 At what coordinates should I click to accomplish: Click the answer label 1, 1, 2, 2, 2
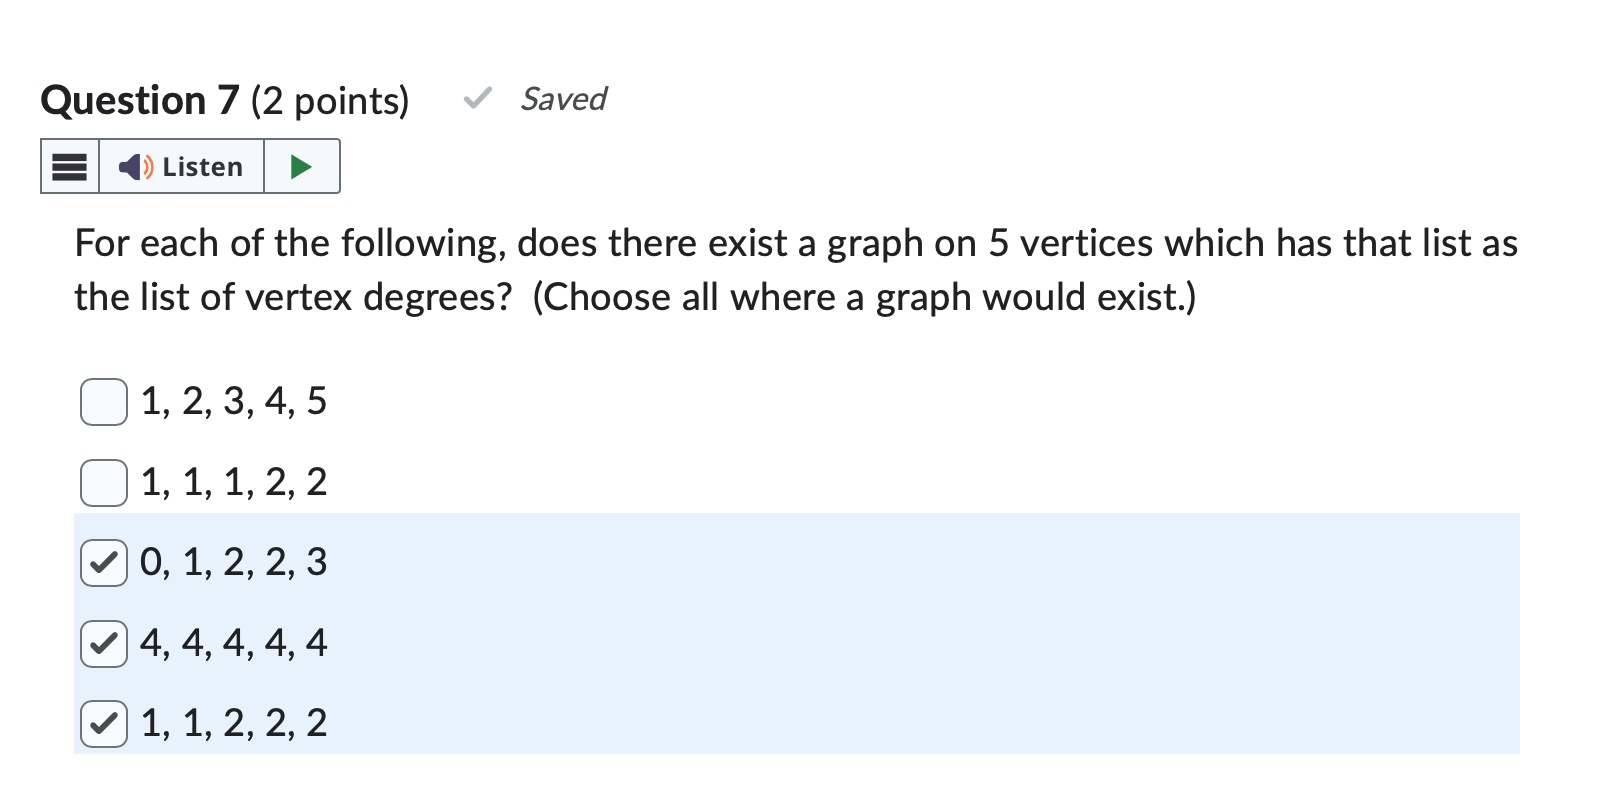234,723
